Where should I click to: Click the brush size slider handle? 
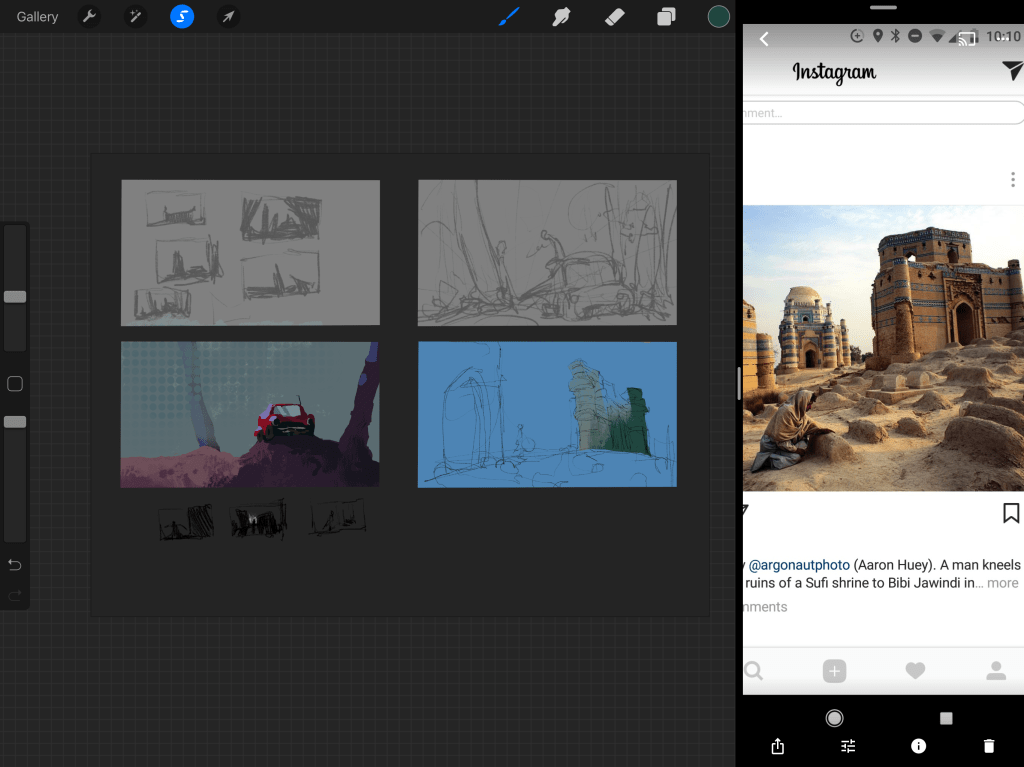[x=15, y=297]
